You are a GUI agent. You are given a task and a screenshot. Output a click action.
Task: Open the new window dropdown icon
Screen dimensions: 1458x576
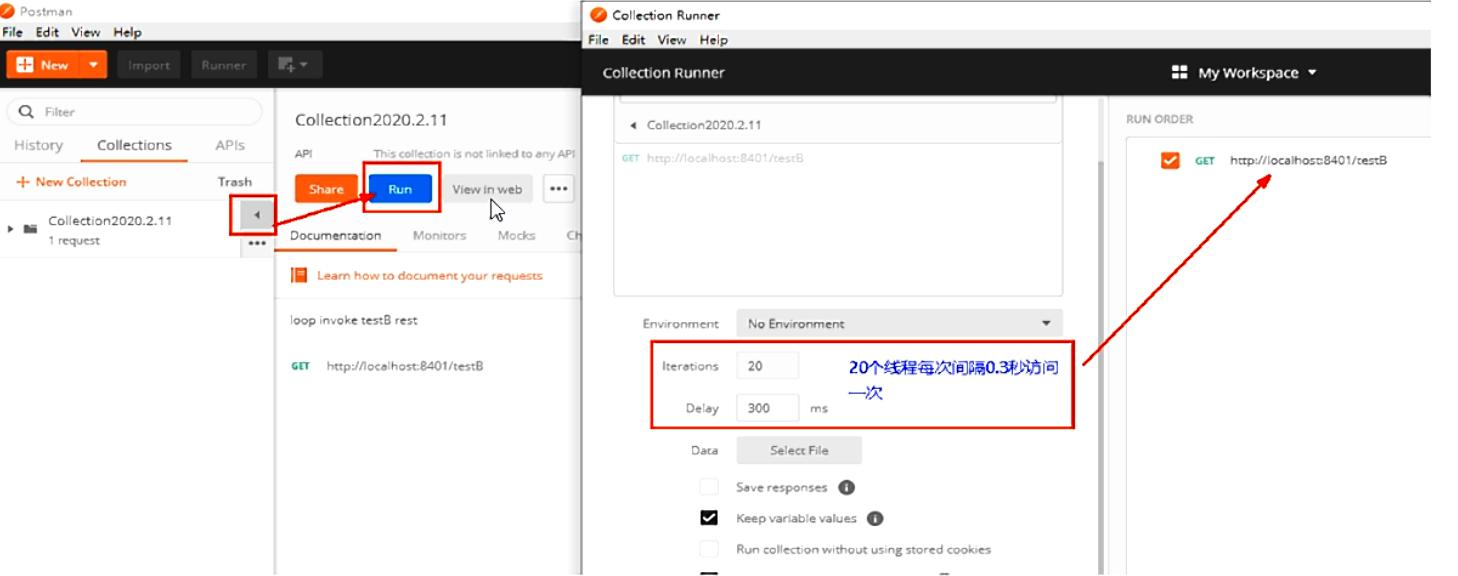pyautogui.click(x=293, y=65)
